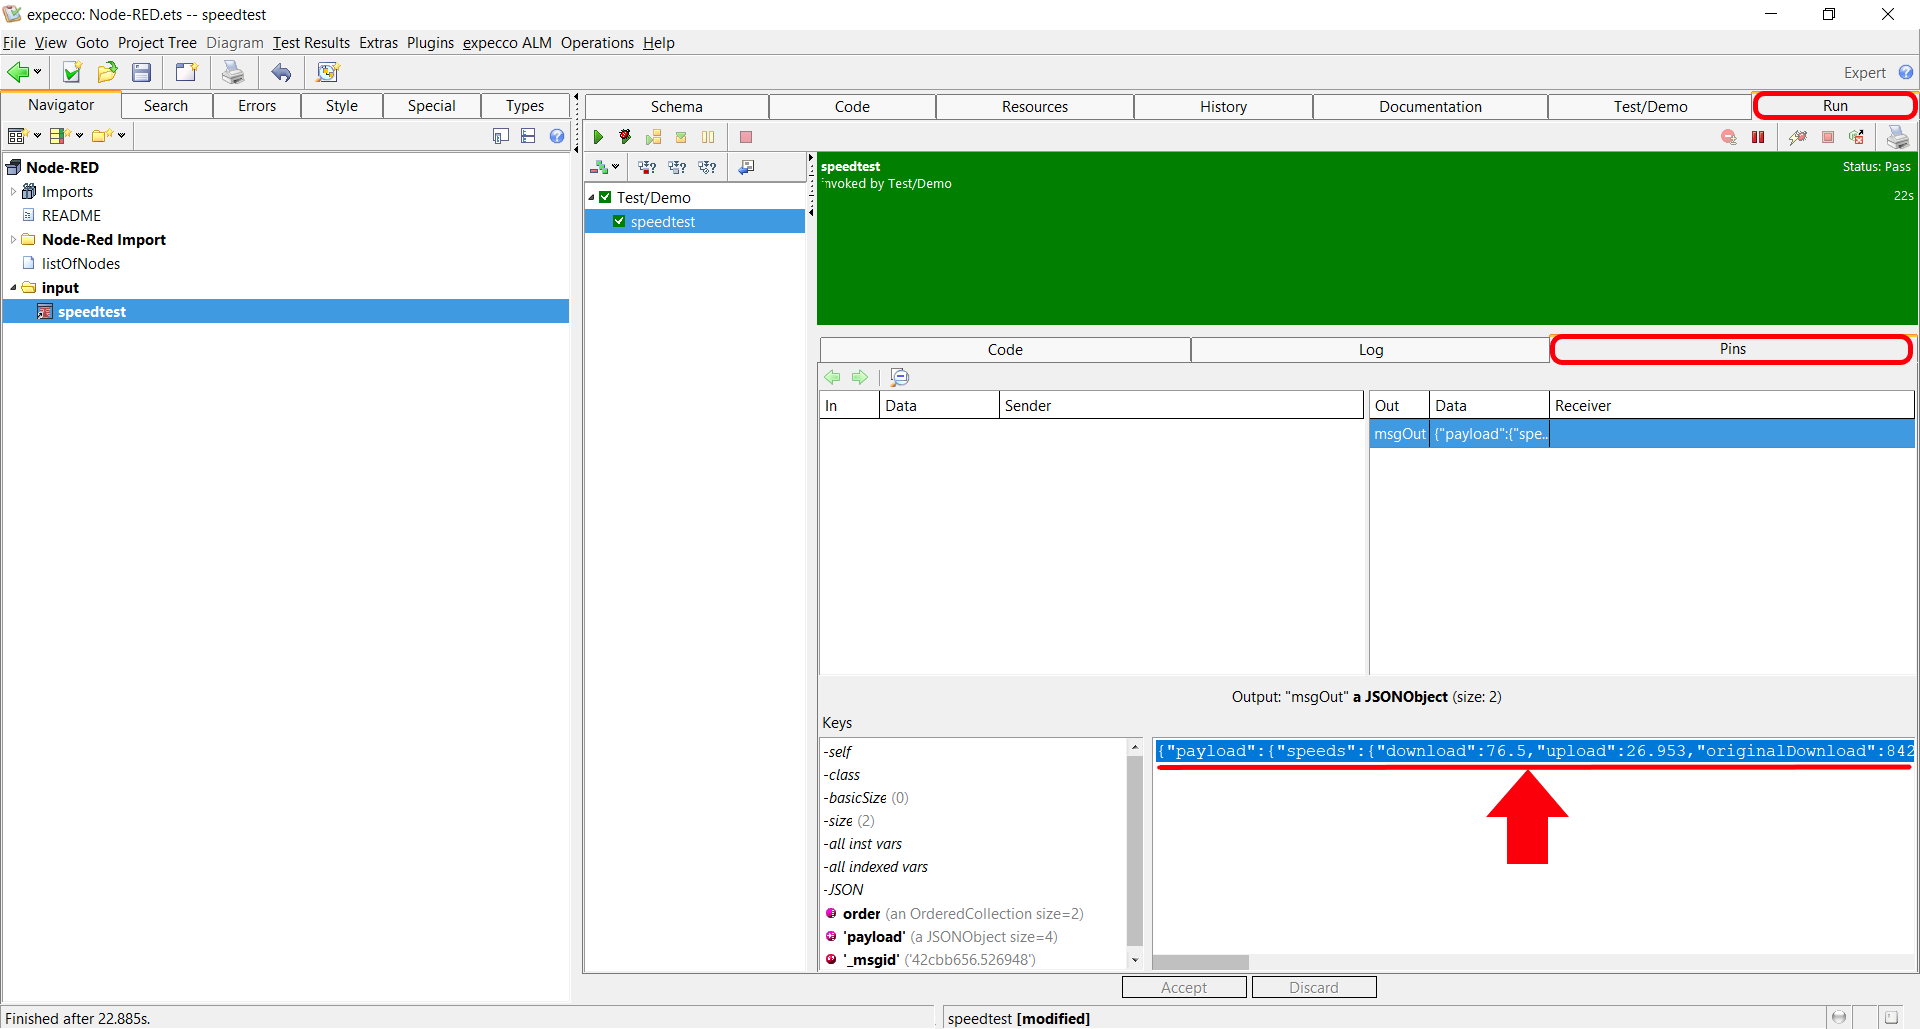Expand the Imports tree node

click(x=13, y=192)
